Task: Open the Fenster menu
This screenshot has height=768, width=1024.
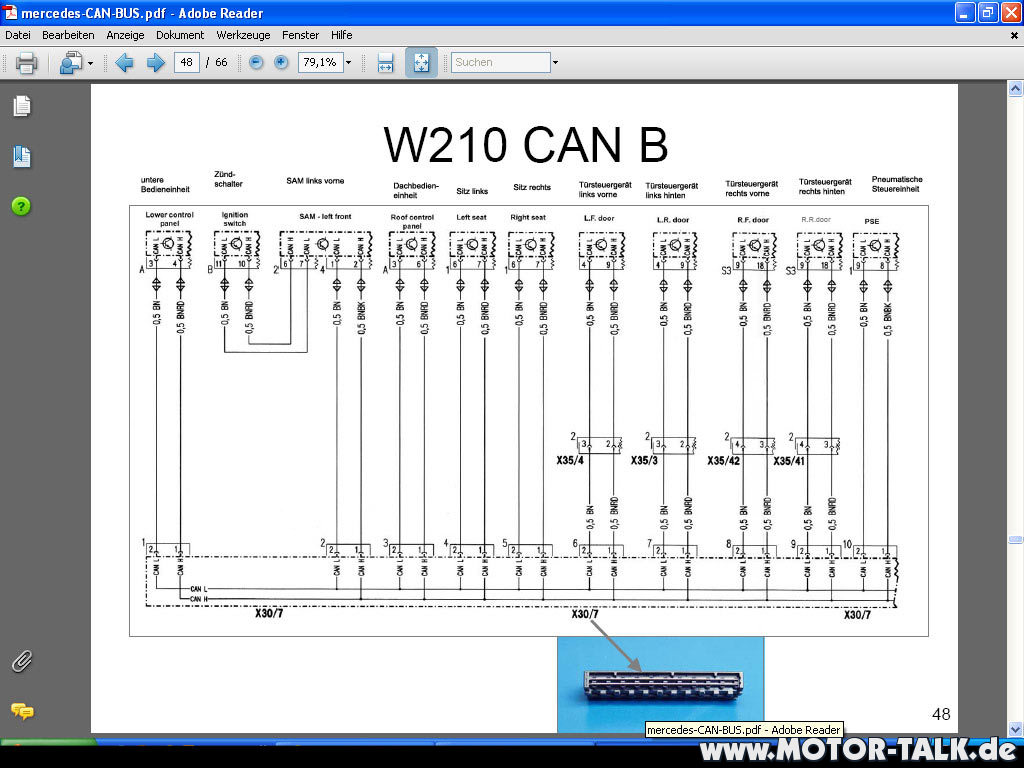Action: [300, 35]
